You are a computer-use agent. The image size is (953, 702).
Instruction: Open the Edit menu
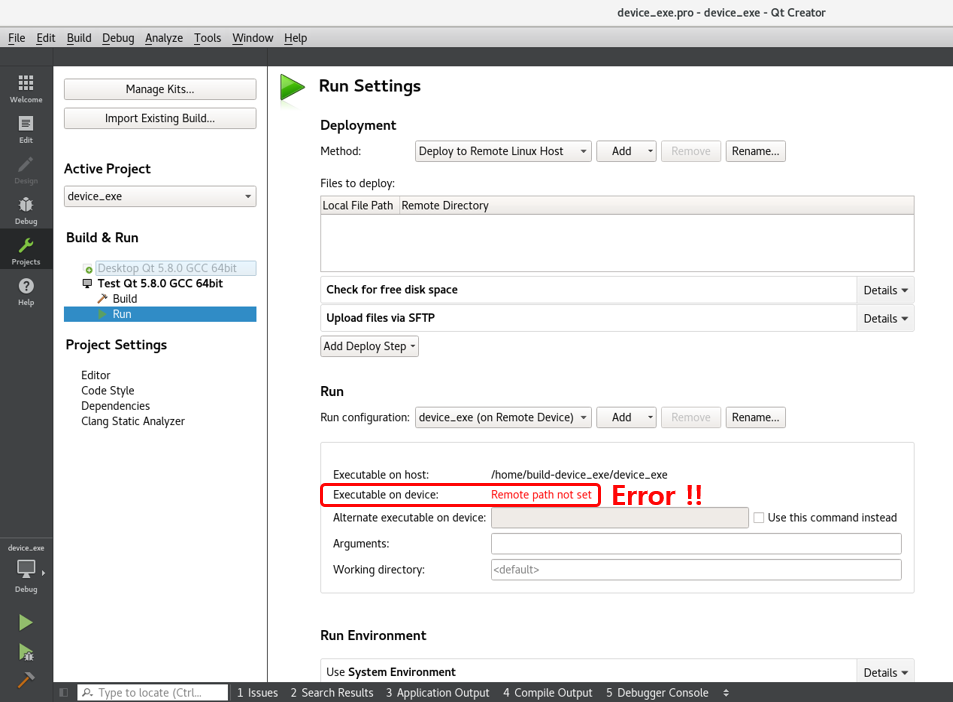46,38
